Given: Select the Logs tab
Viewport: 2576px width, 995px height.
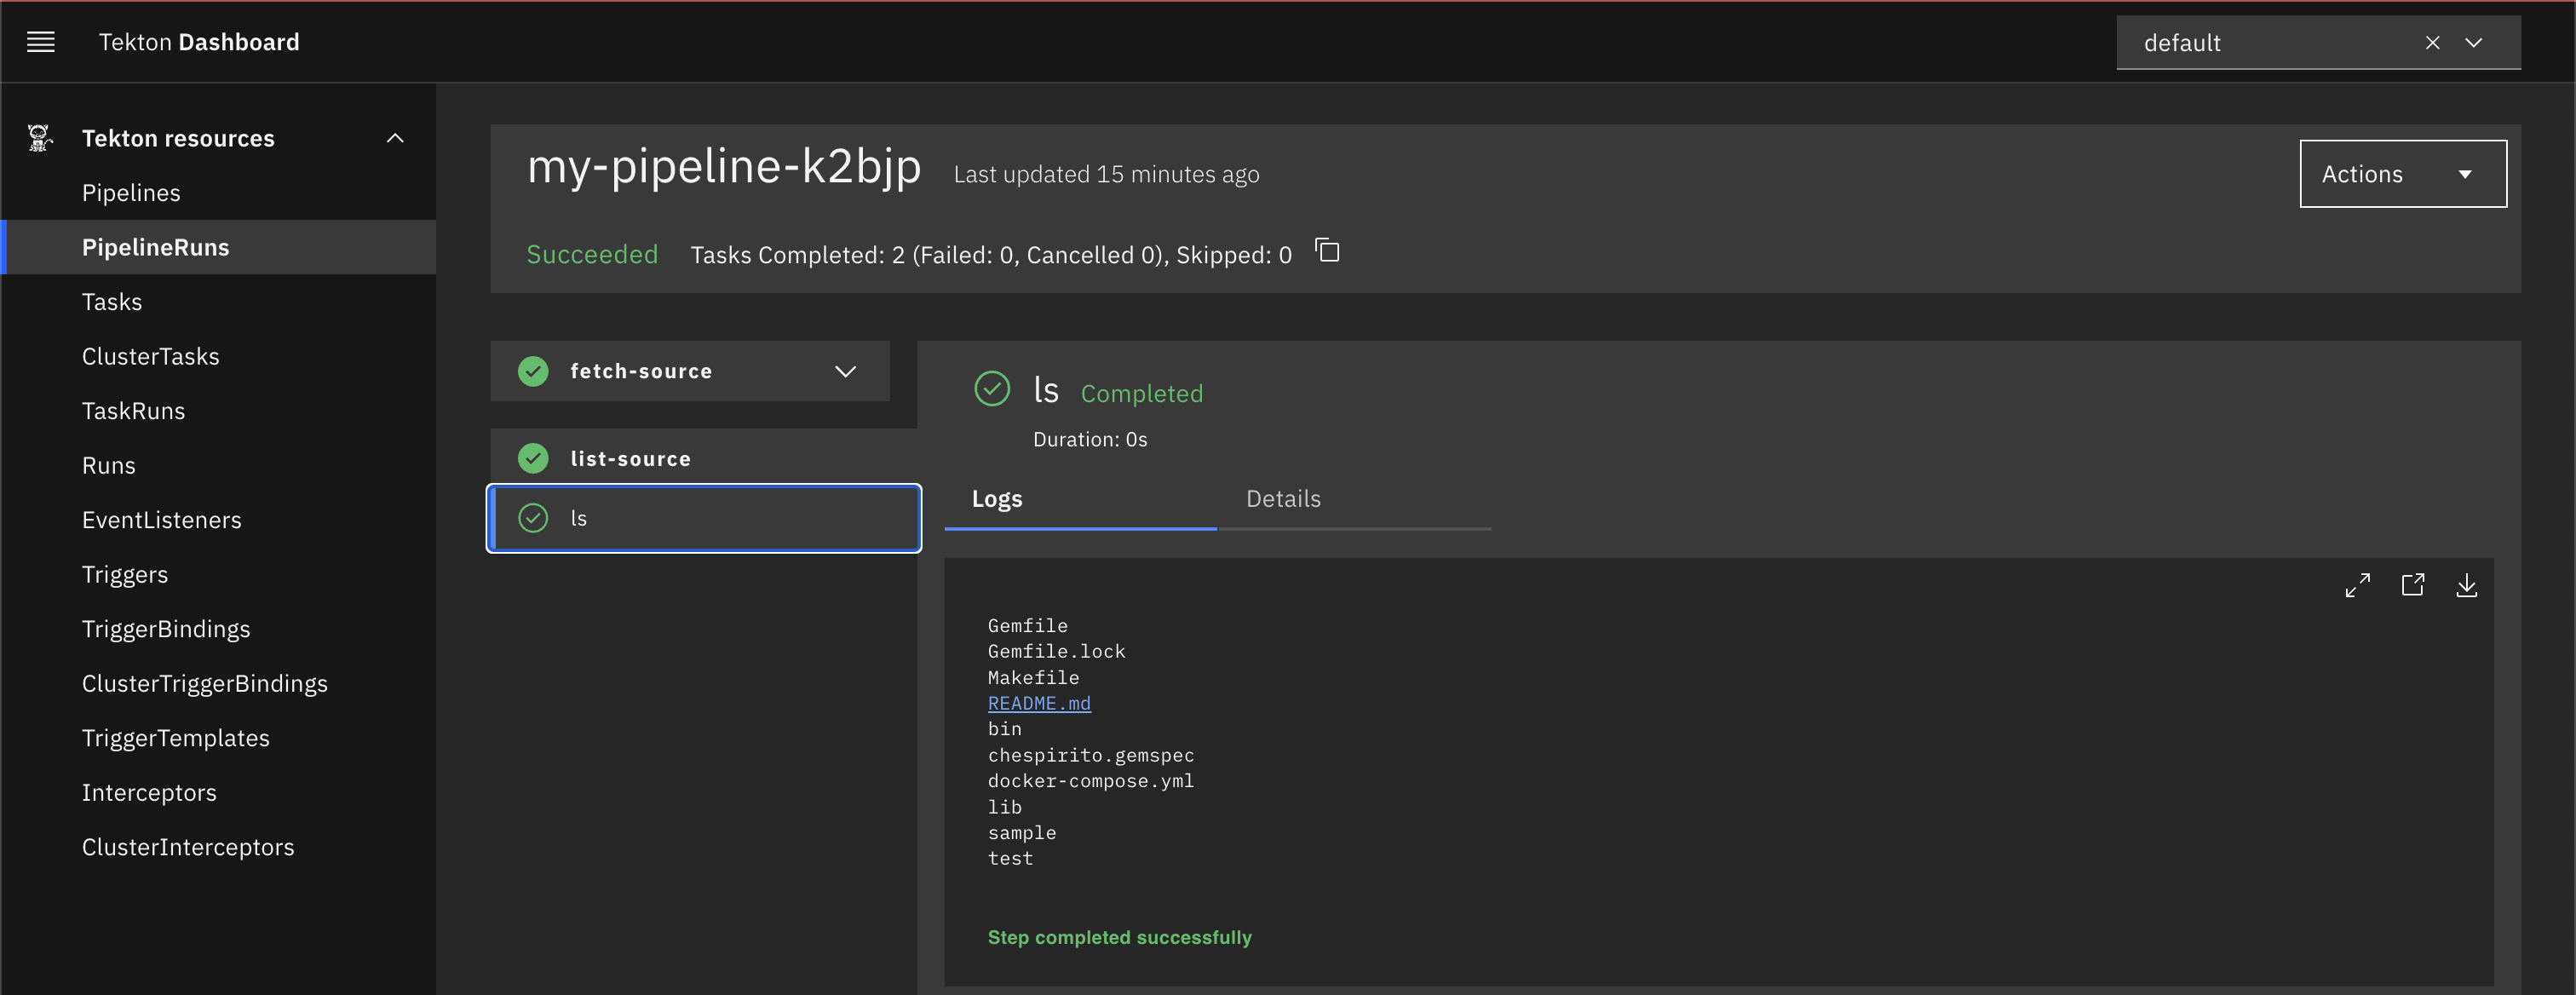Looking at the screenshot, I should coord(997,499).
